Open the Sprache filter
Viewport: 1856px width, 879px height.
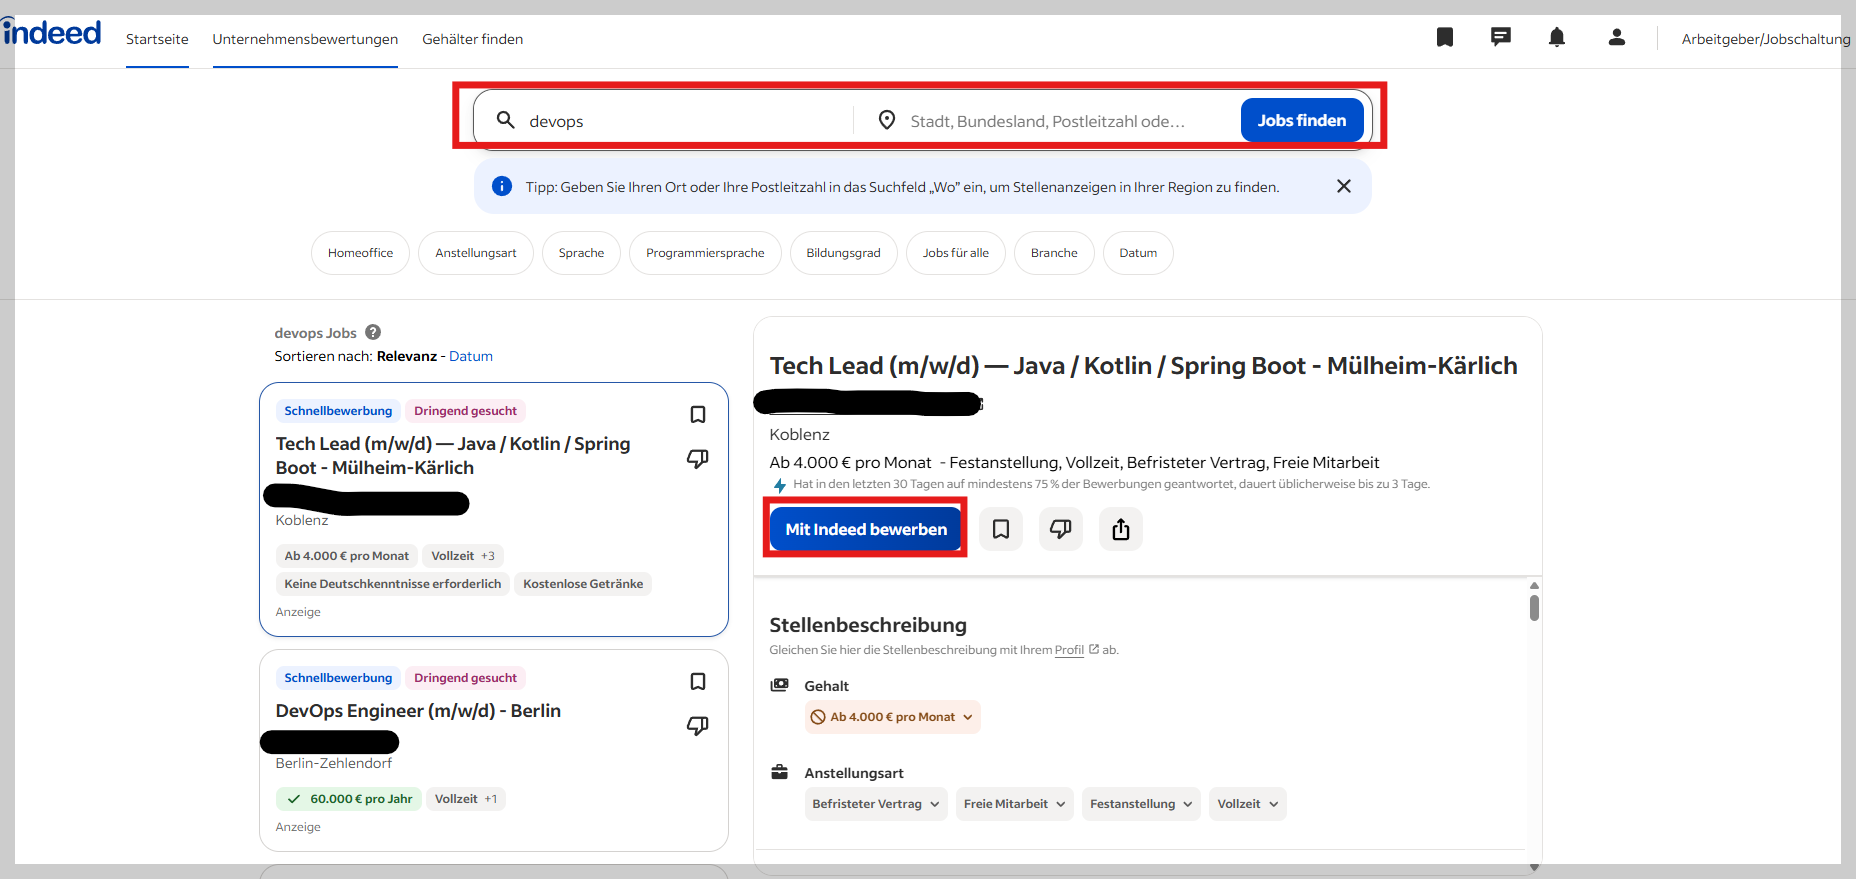pyautogui.click(x=581, y=253)
